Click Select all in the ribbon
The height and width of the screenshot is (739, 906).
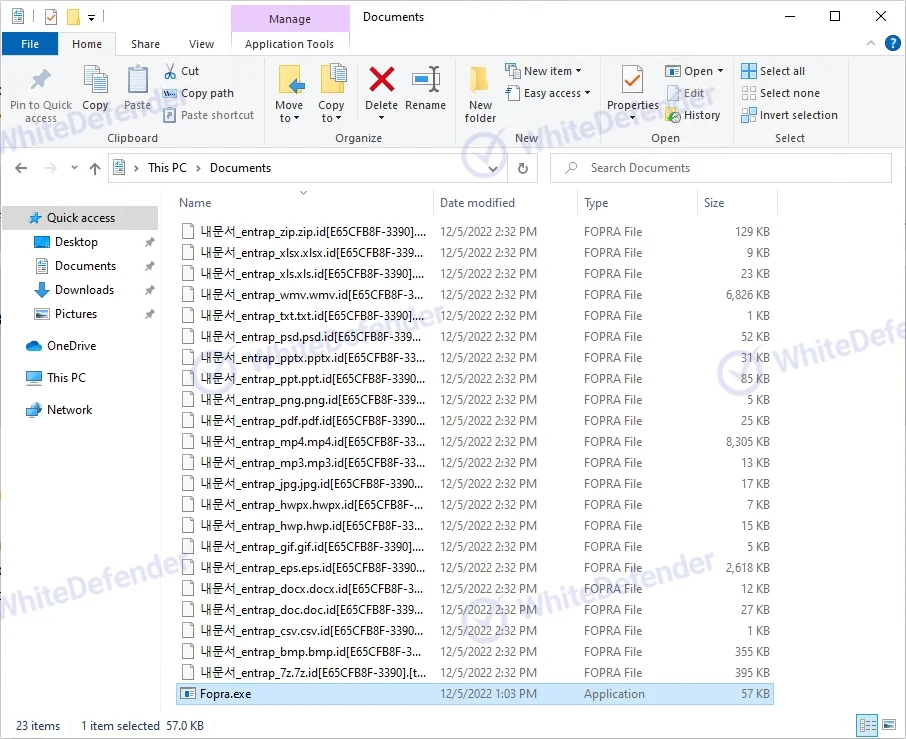773,71
